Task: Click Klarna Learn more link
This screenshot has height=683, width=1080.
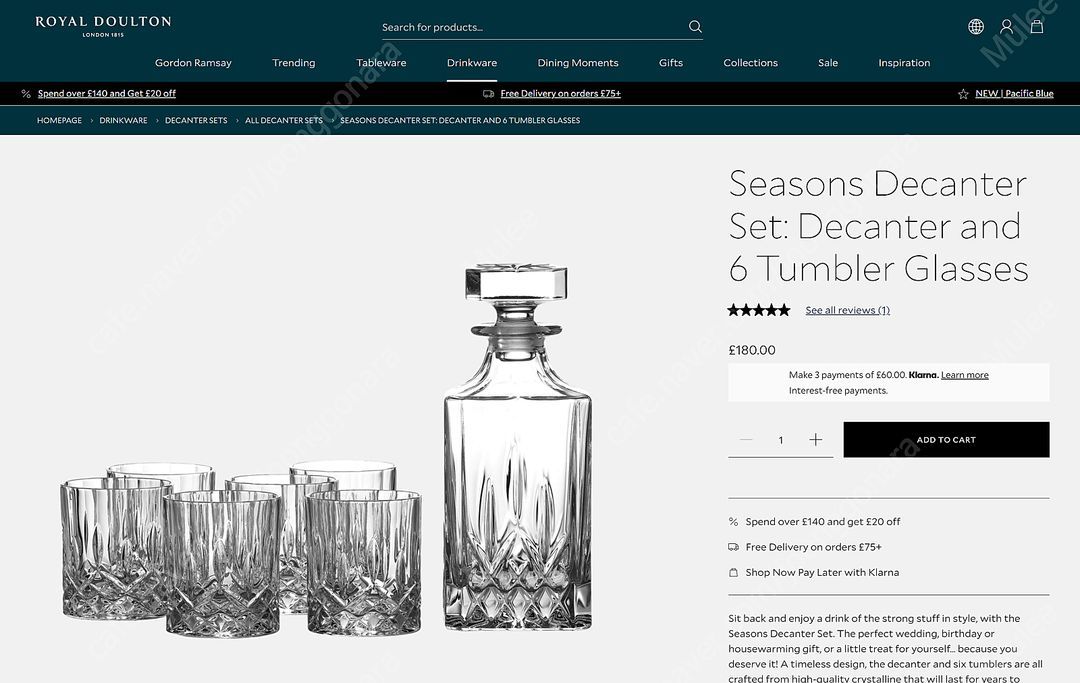Action: pyautogui.click(x=964, y=375)
